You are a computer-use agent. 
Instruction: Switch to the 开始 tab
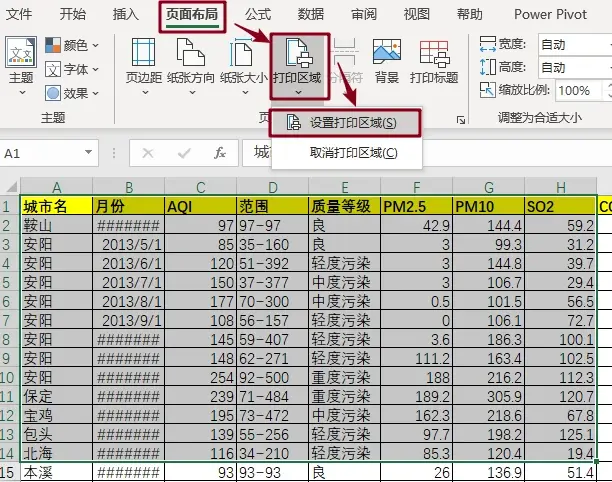point(73,14)
